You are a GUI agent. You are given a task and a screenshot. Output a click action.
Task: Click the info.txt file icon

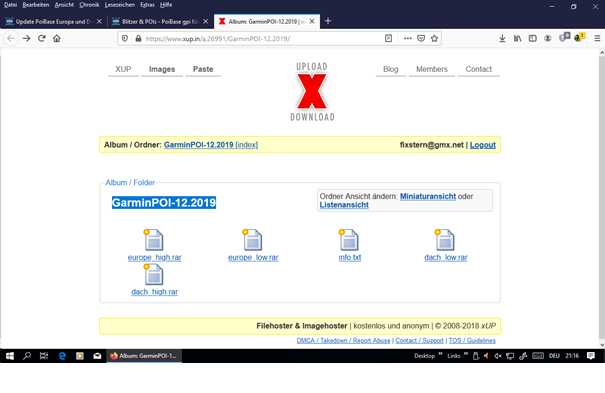click(x=349, y=240)
